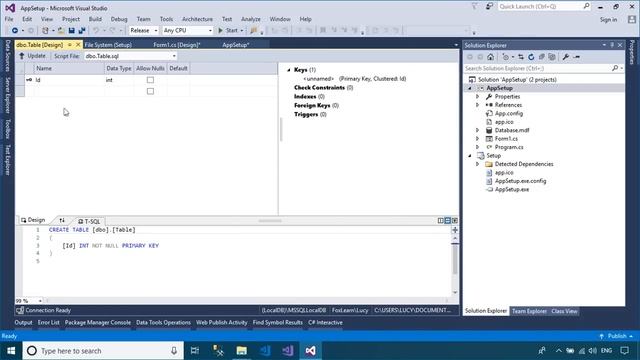Click the Show All Files icon
Viewport: 640px width, 360px height.
pyautogui.click(x=552, y=57)
